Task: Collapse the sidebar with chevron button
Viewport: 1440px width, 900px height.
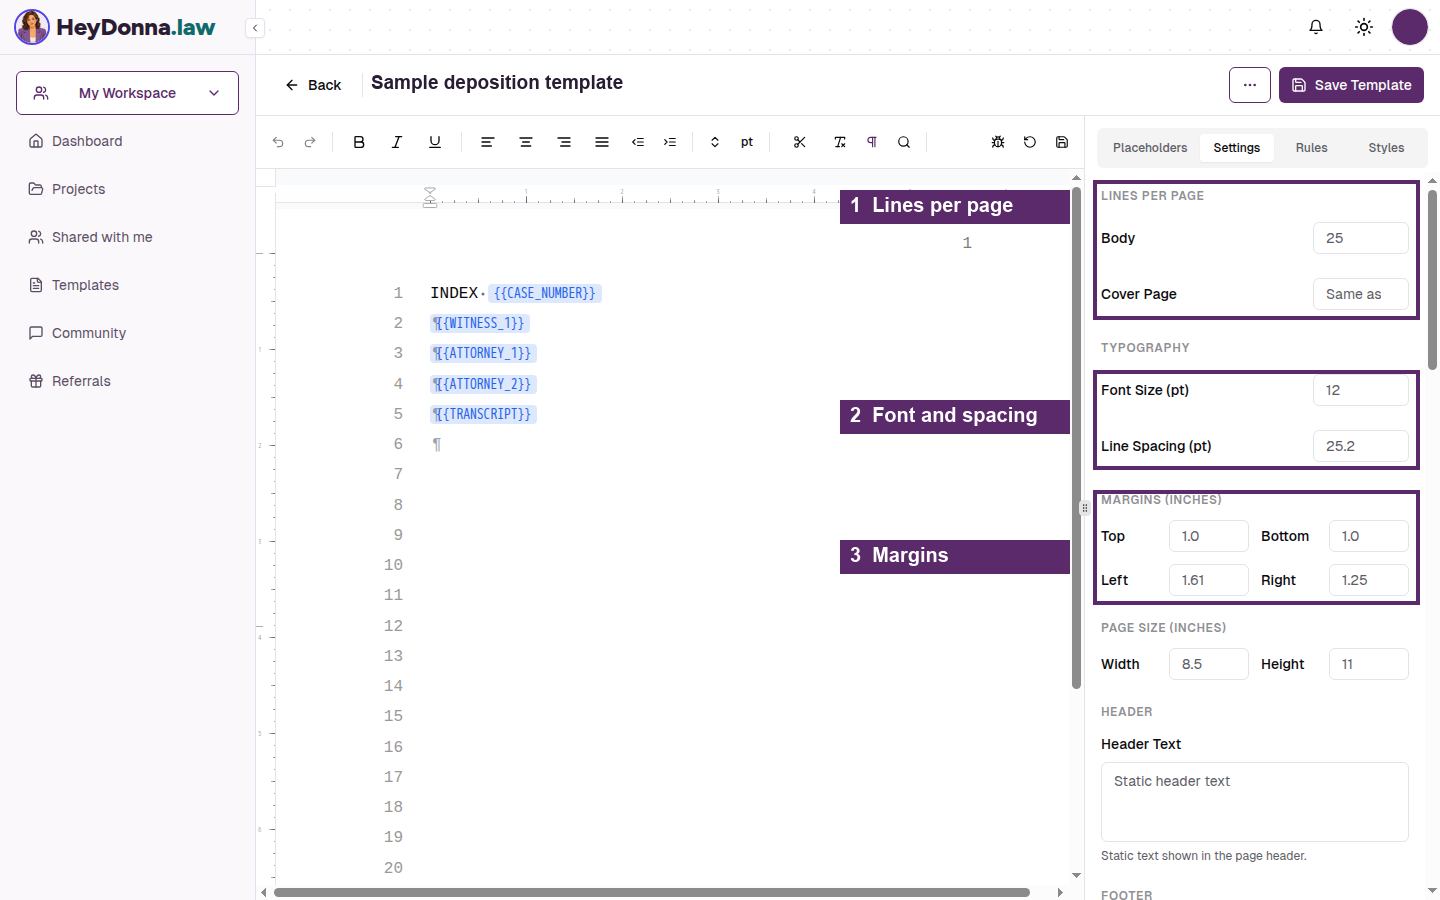Action: (256, 28)
